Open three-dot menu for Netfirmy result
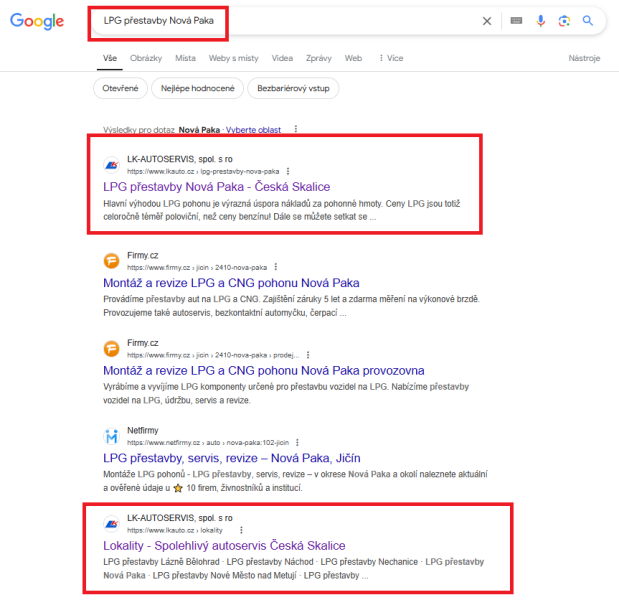The height and width of the screenshot is (600, 619). pos(297,442)
